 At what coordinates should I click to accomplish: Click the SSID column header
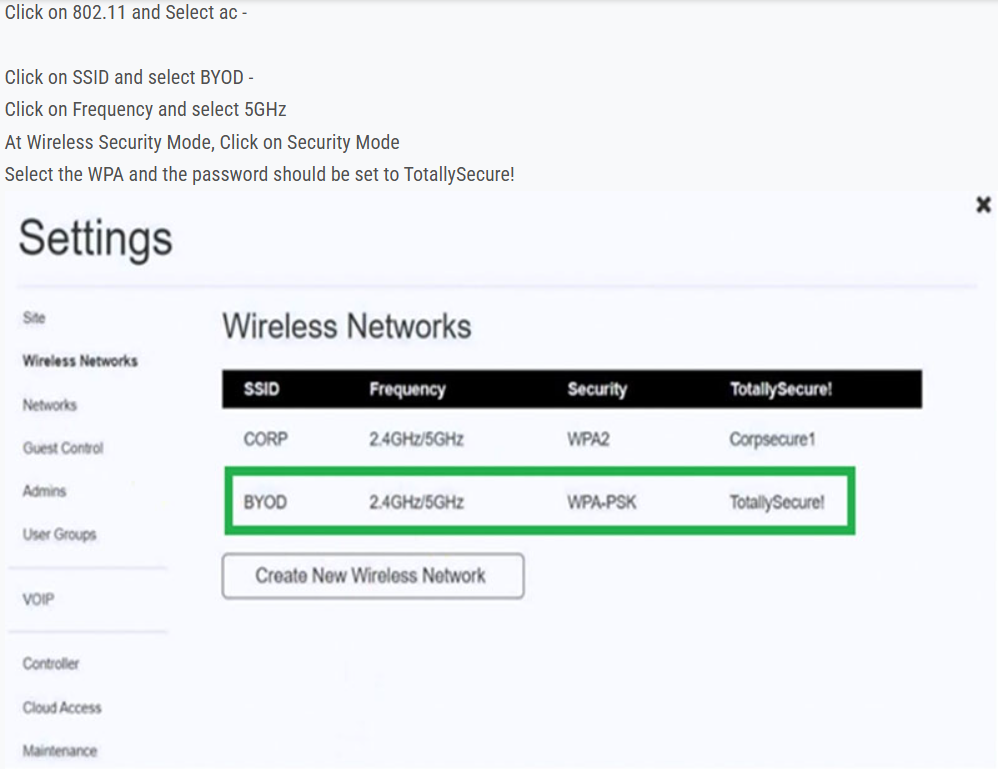[x=262, y=390]
